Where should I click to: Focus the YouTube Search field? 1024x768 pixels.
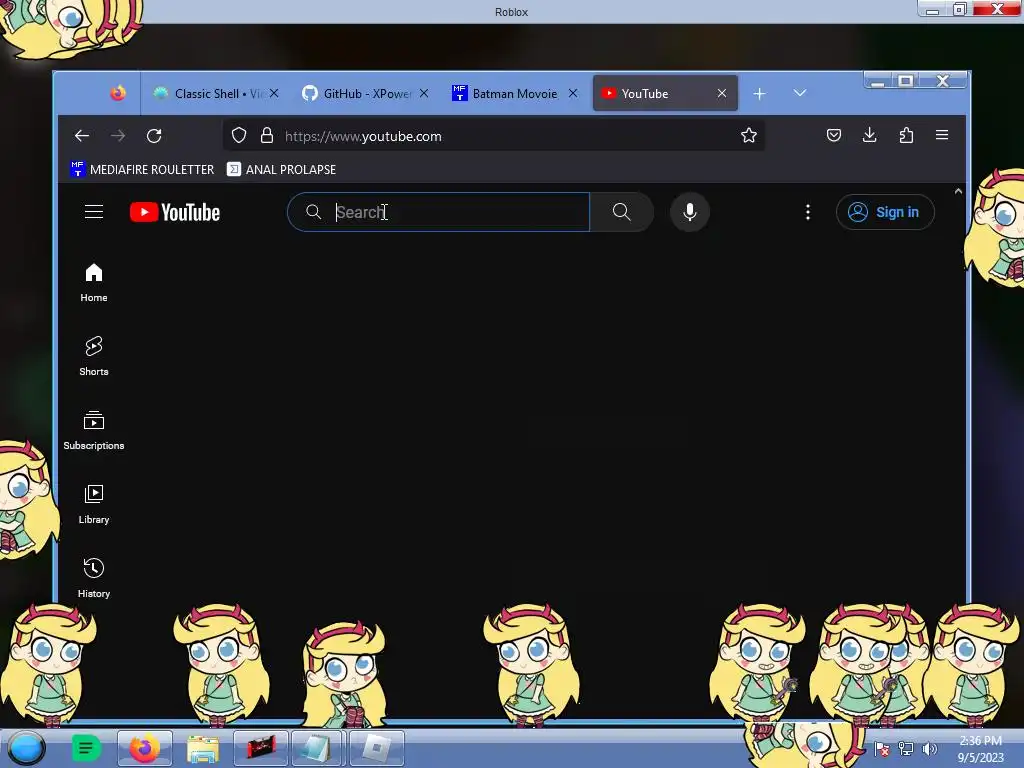[438, 212]
